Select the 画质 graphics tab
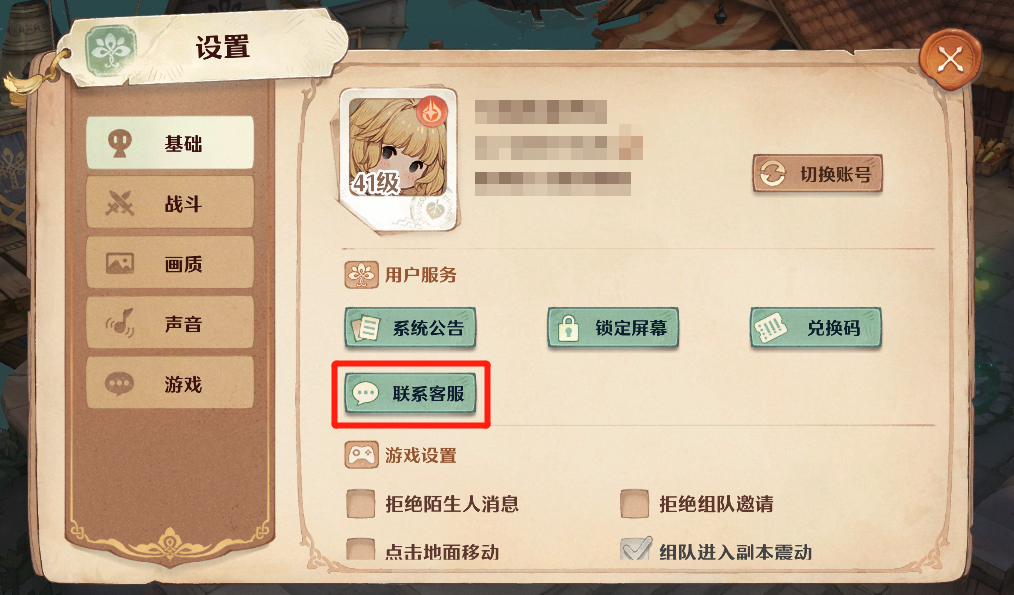This screenshot has width=1014, height=595. (169, 263)
